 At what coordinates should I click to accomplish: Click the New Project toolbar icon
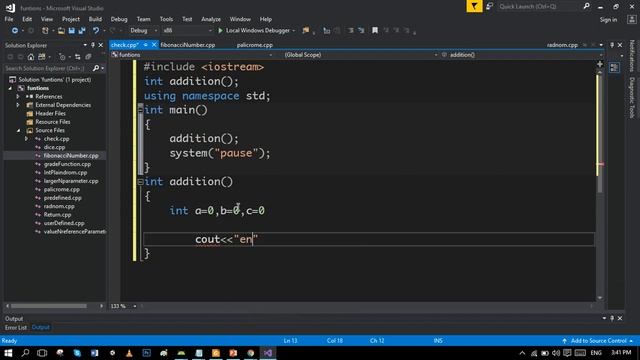tap(45, 31)
